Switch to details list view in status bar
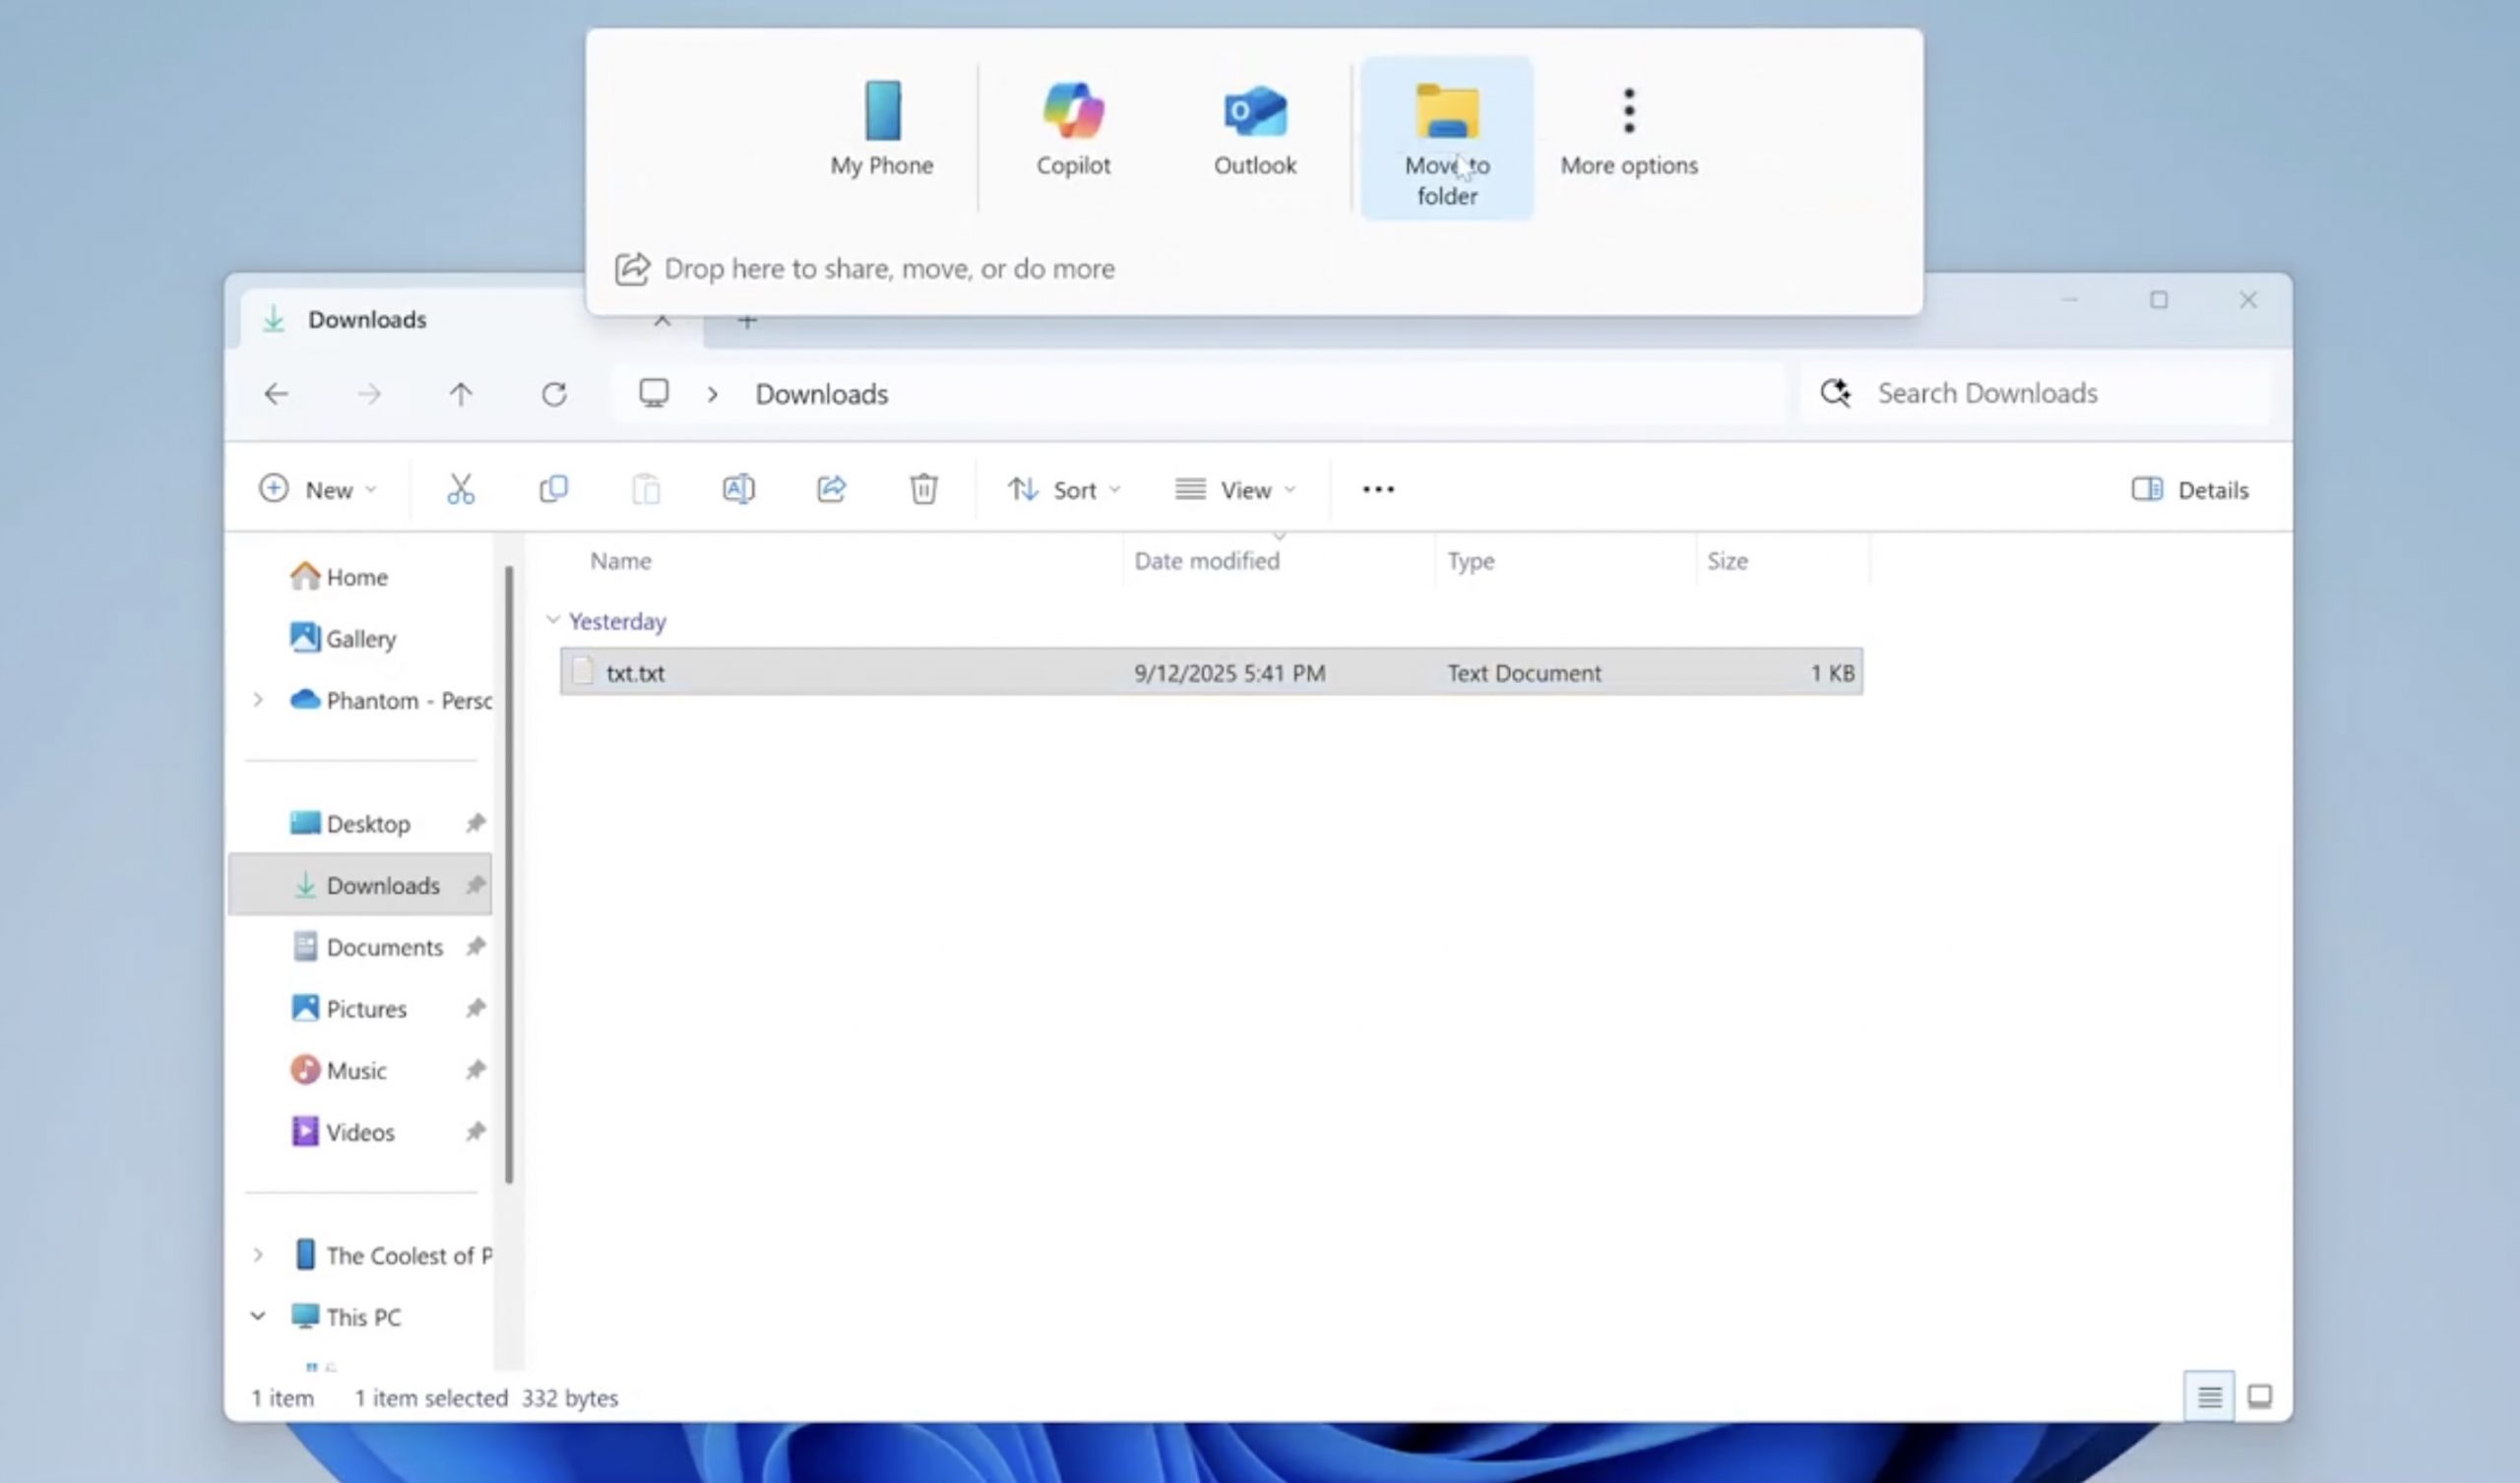This screenshot has height=1483, width=2520. tap(2209, 1397)
